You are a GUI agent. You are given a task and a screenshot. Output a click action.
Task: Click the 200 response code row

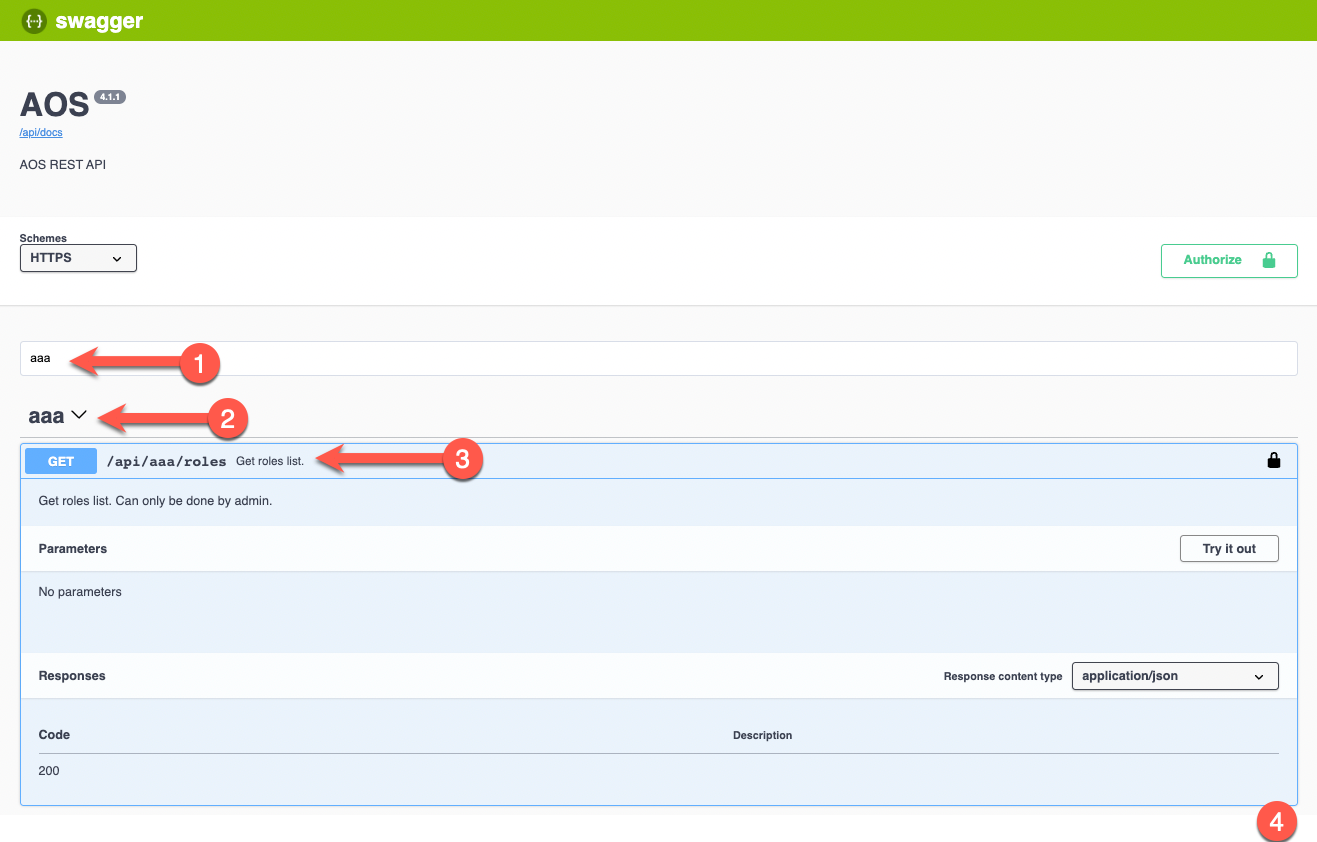(48, 770)
